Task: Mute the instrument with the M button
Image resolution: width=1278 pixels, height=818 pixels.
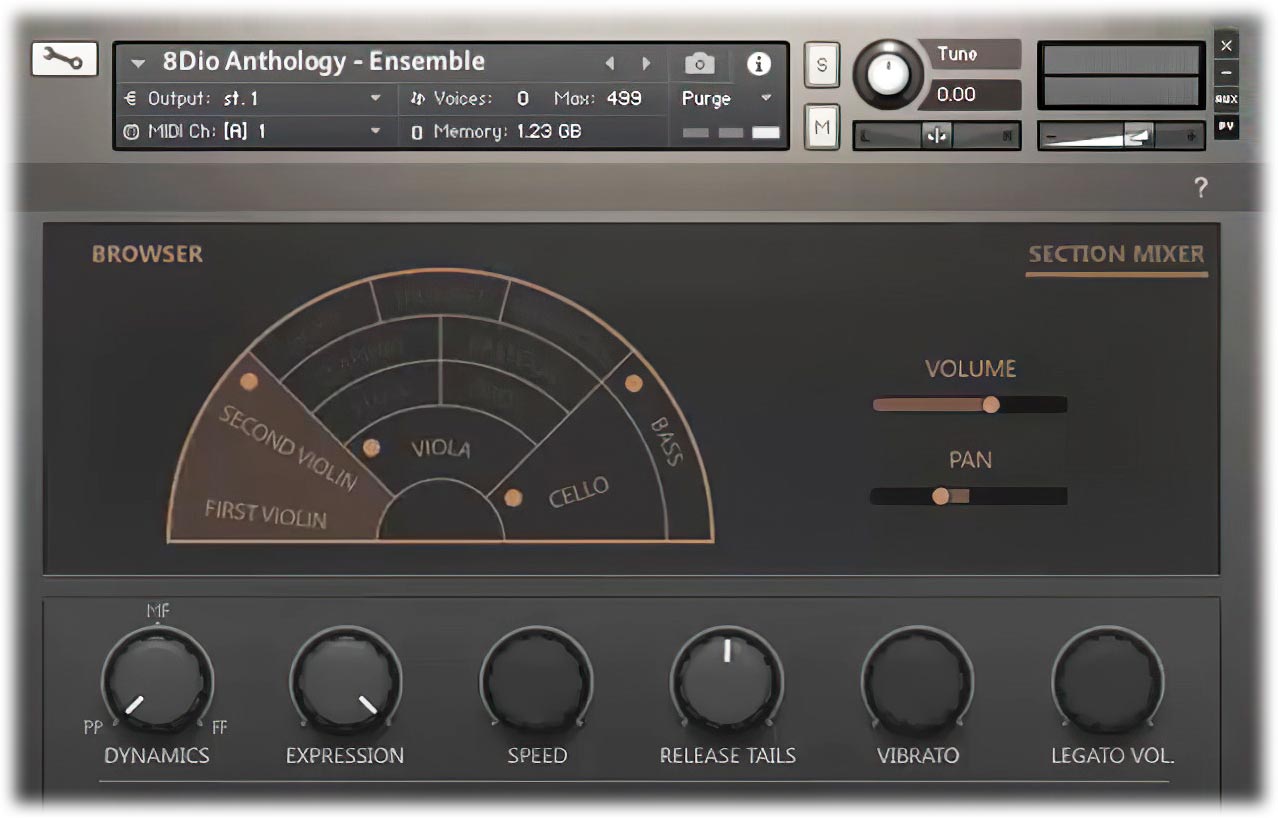Action: click(820, 123)
